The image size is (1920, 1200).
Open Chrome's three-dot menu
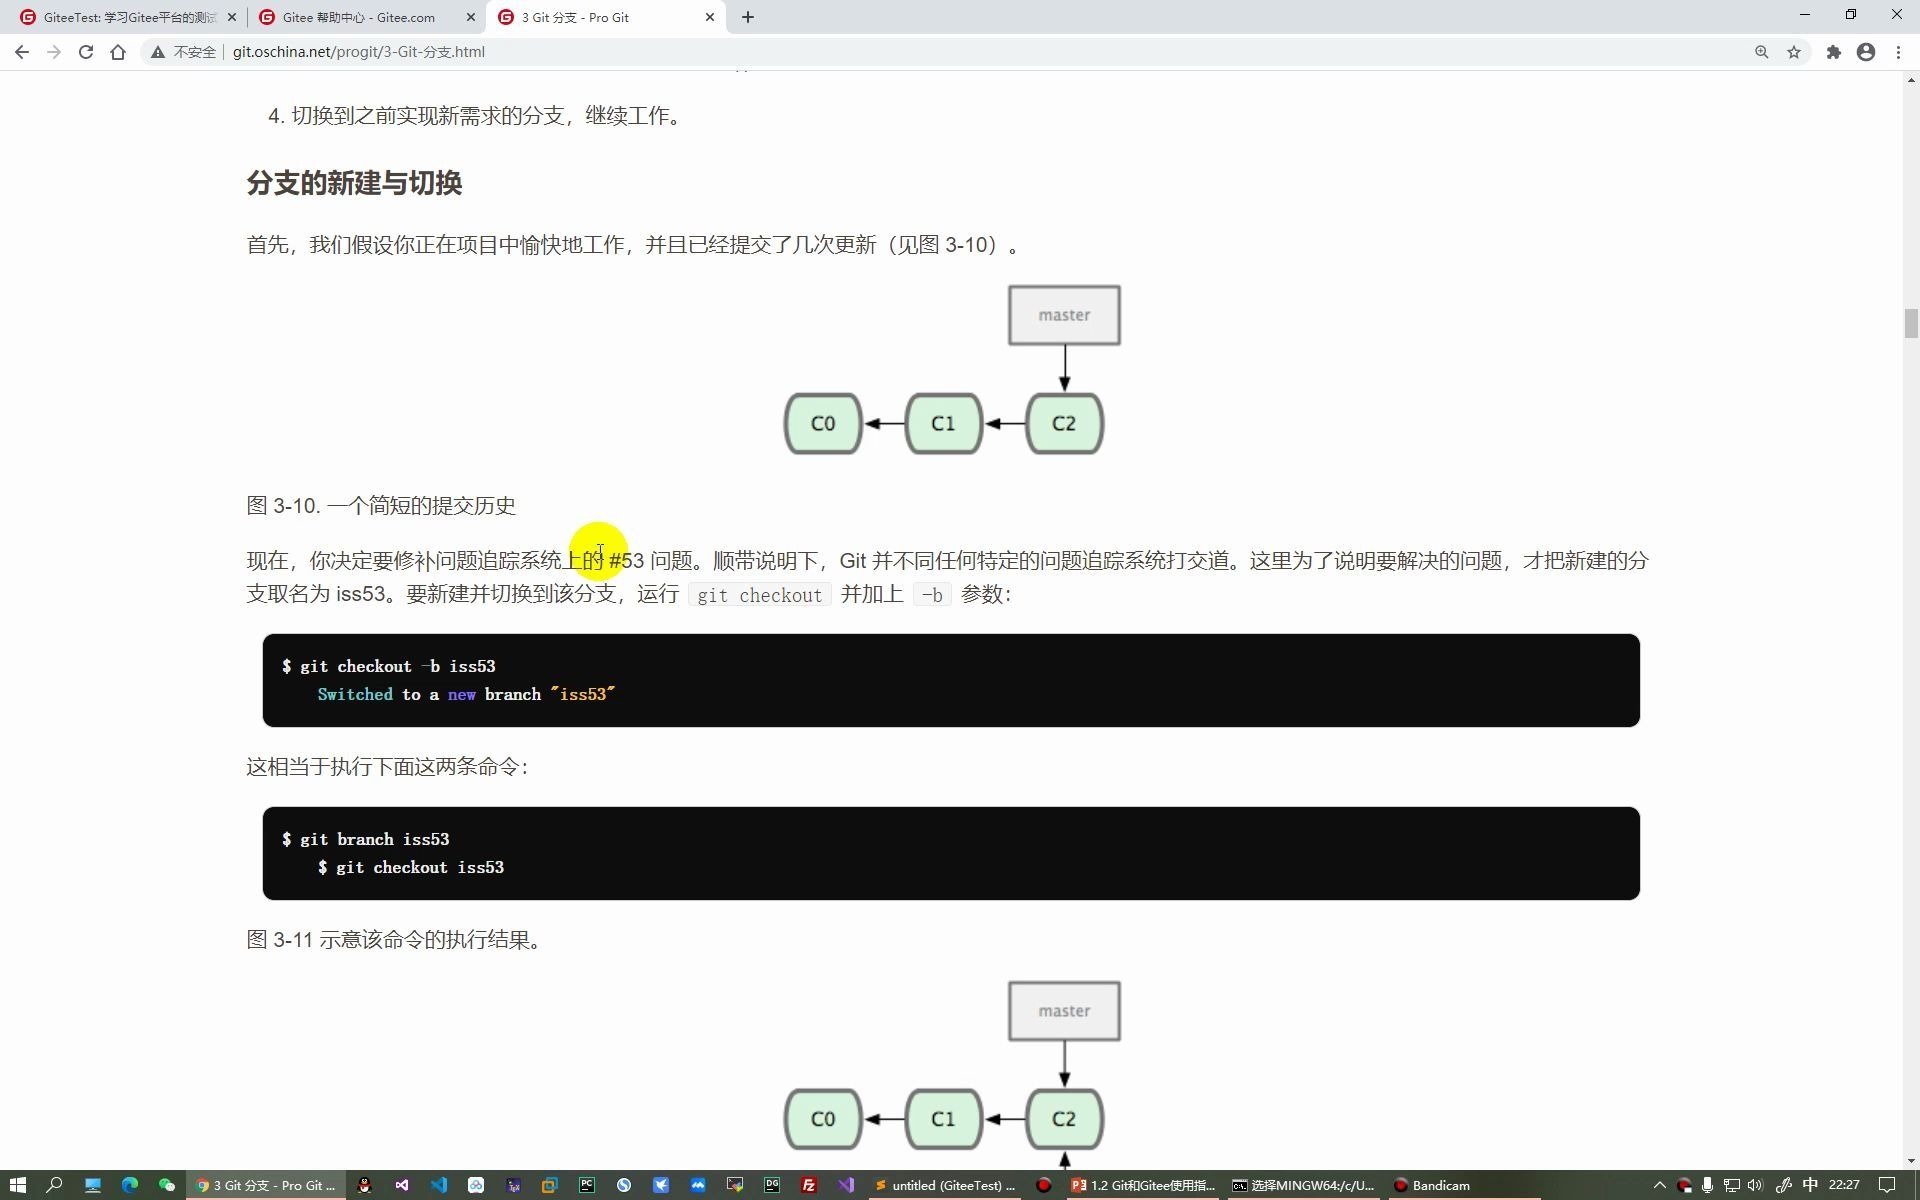tap(1899, 51)
